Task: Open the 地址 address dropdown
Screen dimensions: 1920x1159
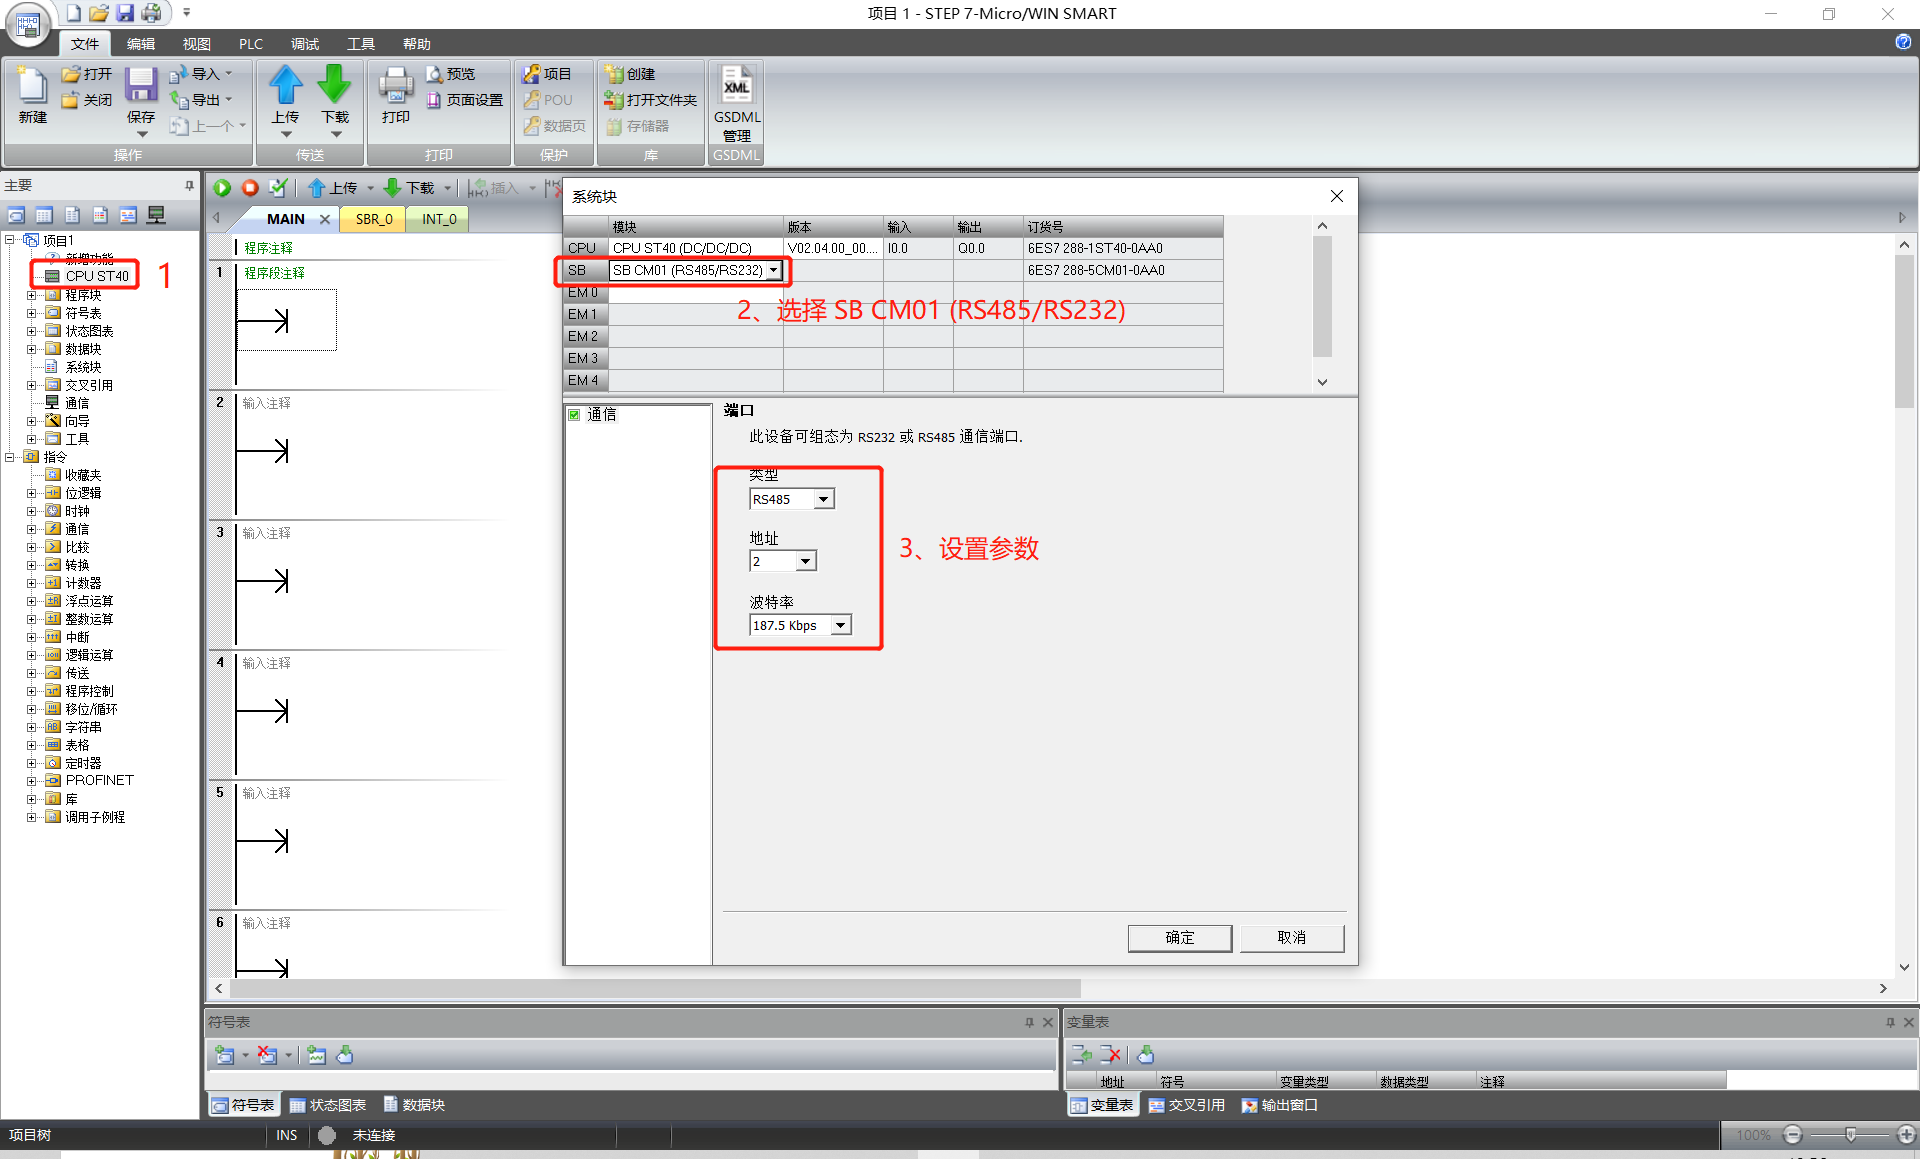Action: coord(806,561)
